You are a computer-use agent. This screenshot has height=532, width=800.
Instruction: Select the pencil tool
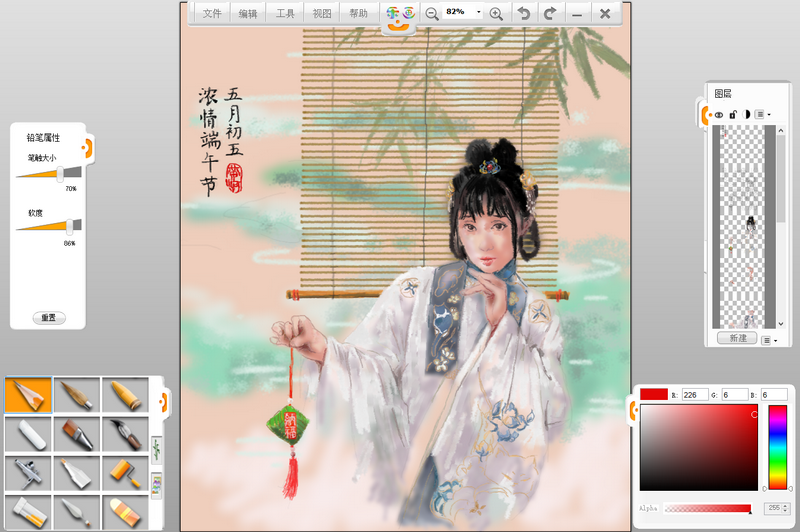coord(28,394)
